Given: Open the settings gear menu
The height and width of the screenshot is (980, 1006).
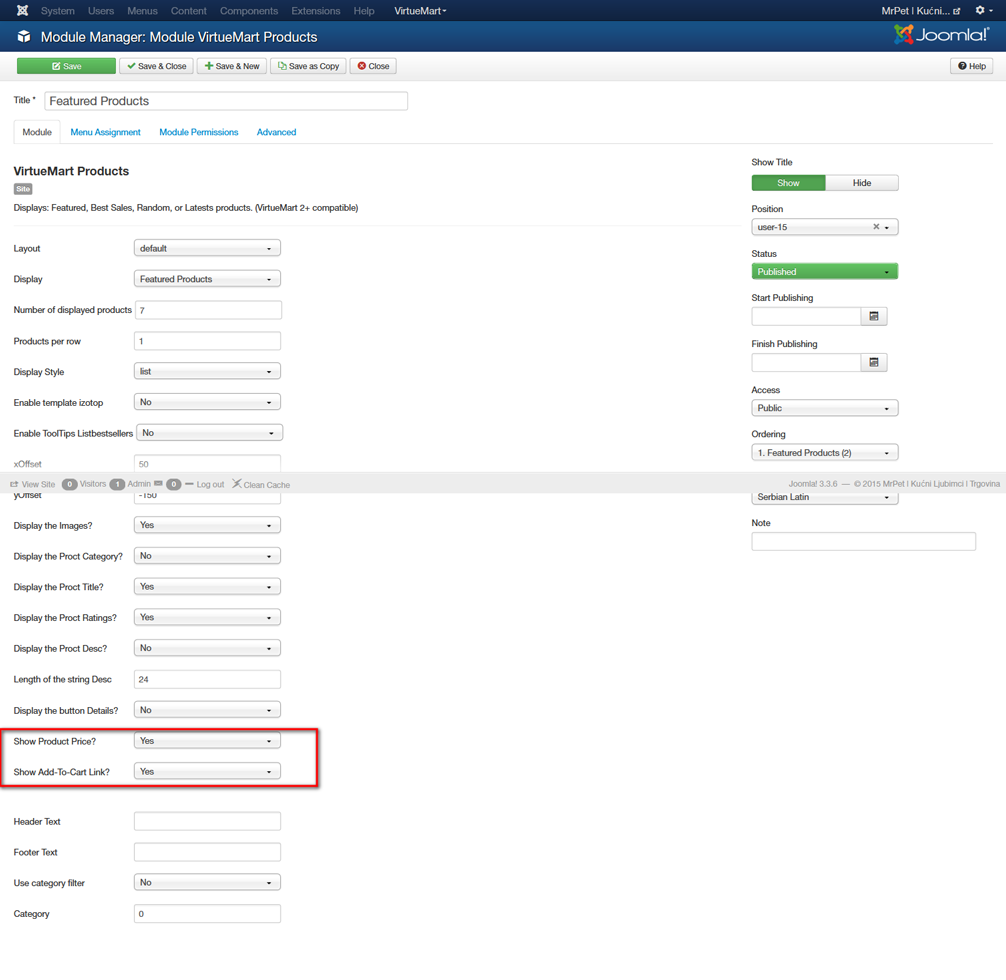Looking at the screenshot, I should 982,11.
